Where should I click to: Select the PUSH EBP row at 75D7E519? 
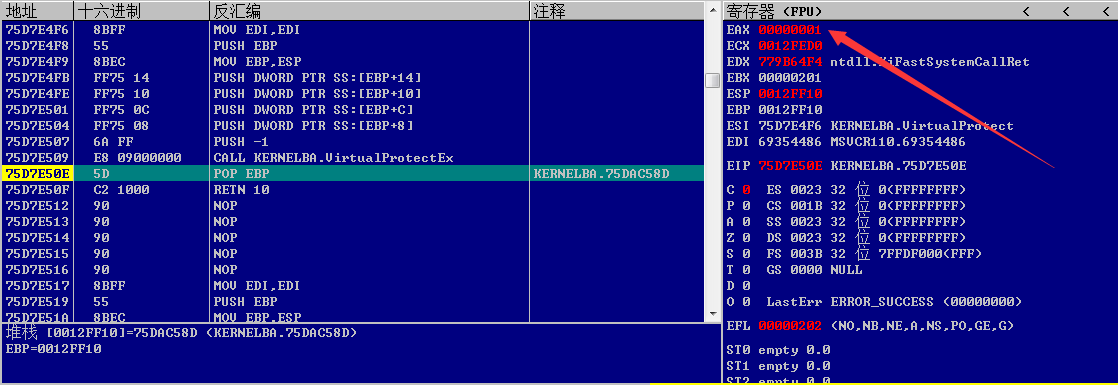click(x=352, y=302)
